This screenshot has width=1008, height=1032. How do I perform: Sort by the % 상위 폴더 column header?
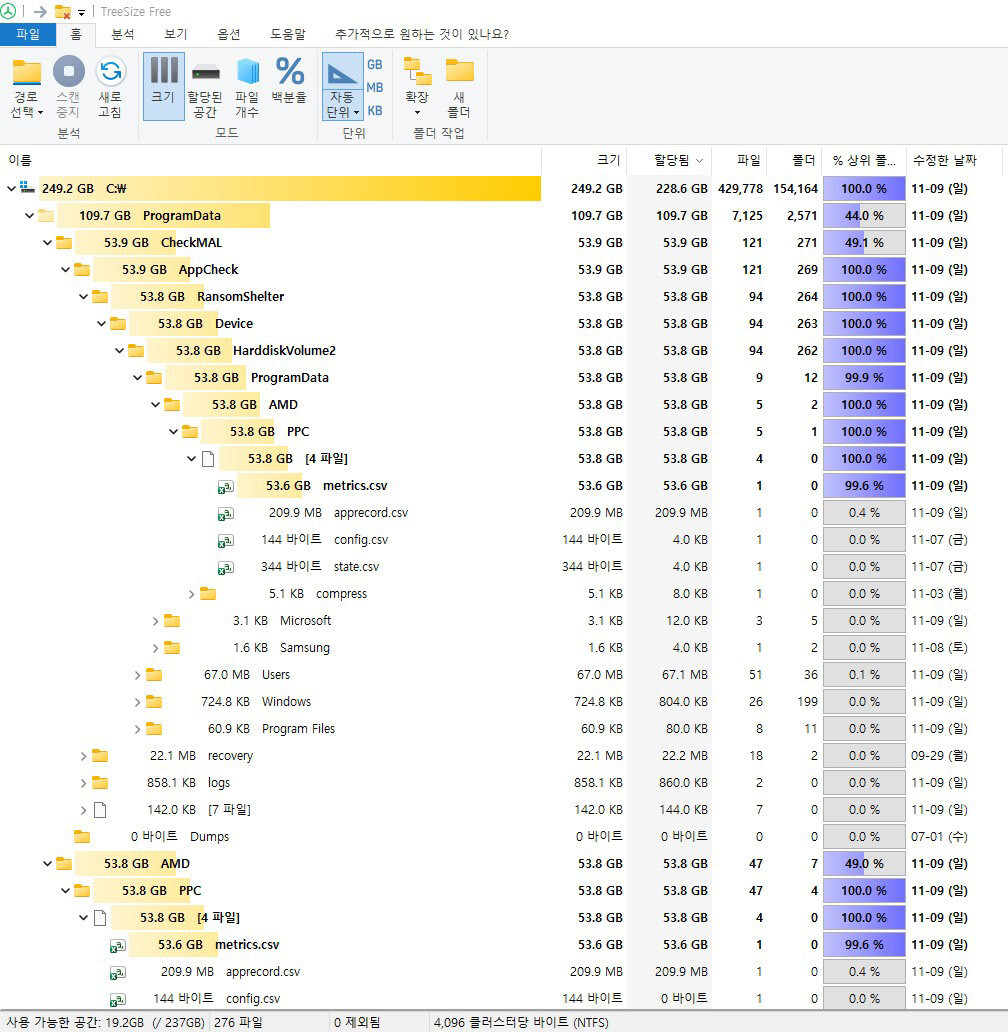[x=864, y=160]
